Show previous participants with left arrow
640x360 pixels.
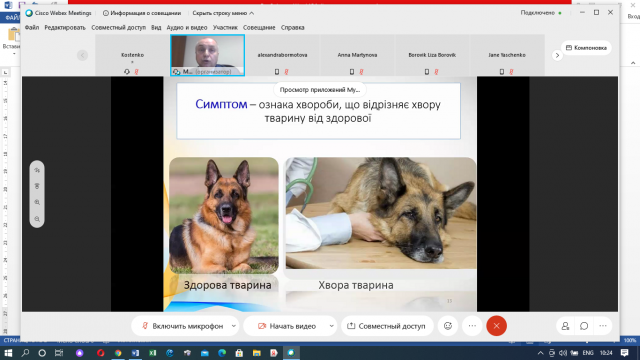[82, 55]
